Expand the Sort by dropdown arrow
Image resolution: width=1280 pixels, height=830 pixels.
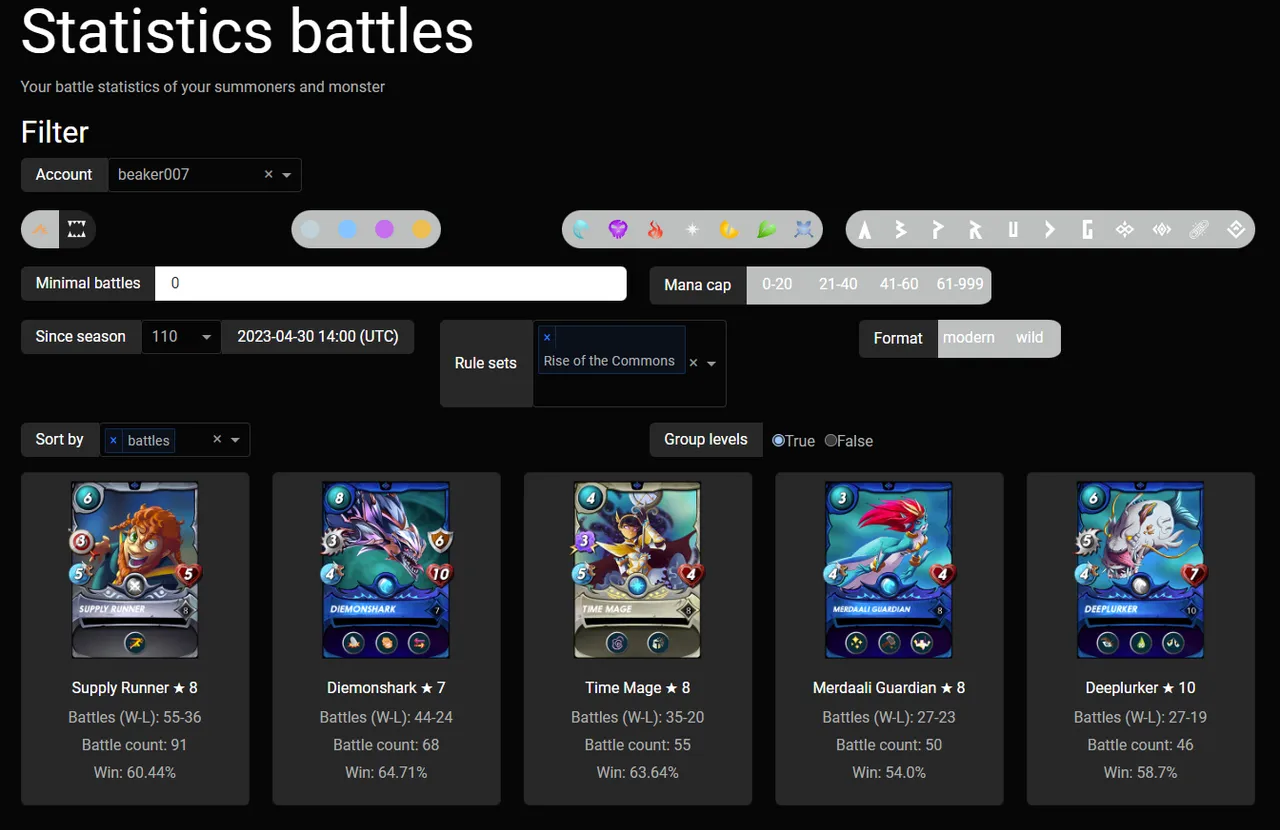[236, 440]
